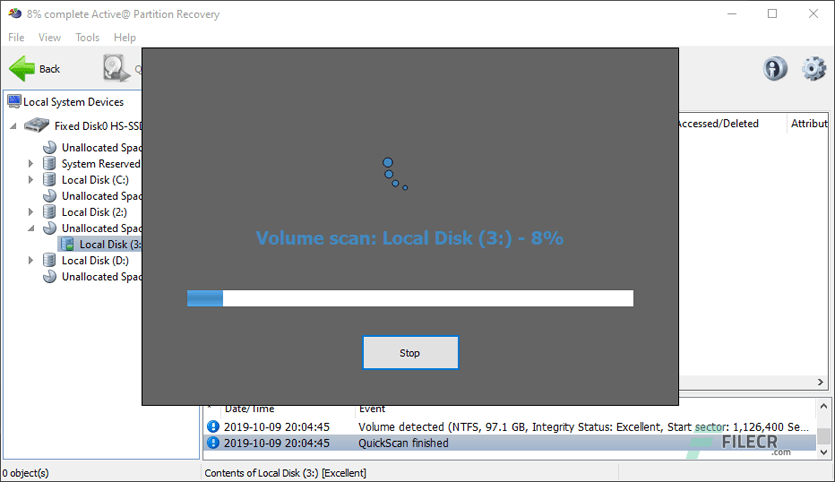The height and width of the screenshot is (484, 836).
Task: Select the Volume detected log row
Action: pyautogui.click(x=510, y=426)
